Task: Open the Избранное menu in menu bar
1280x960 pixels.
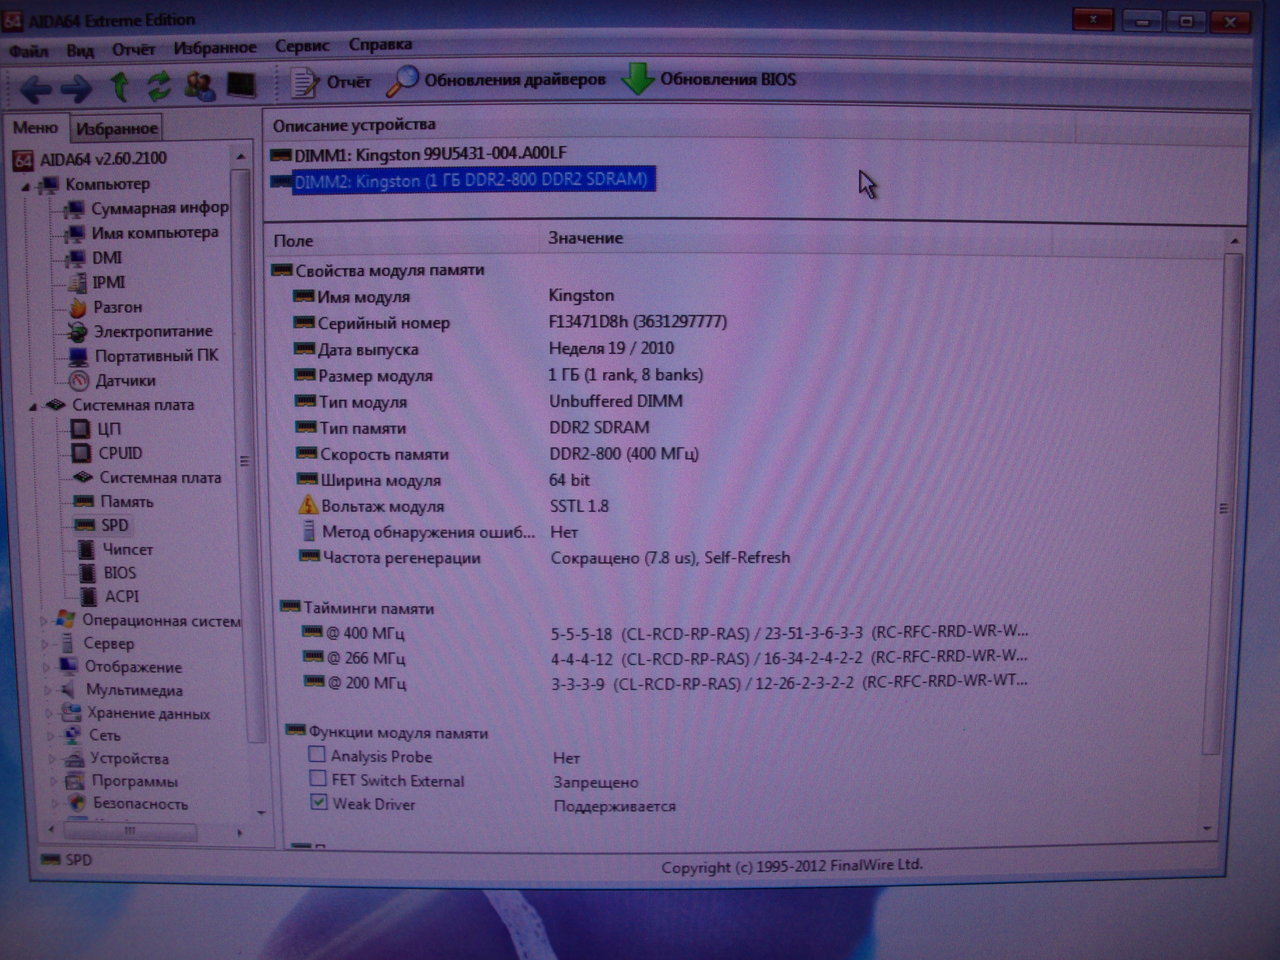Action: pyautogui.click(x=215, y=47)
